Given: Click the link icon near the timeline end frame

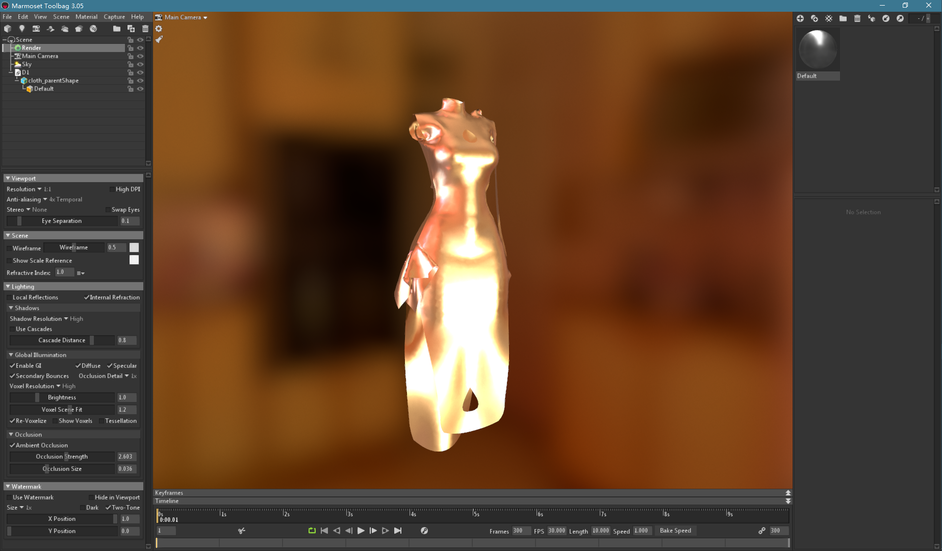Looking at the screenshot, I should [762, 531].
